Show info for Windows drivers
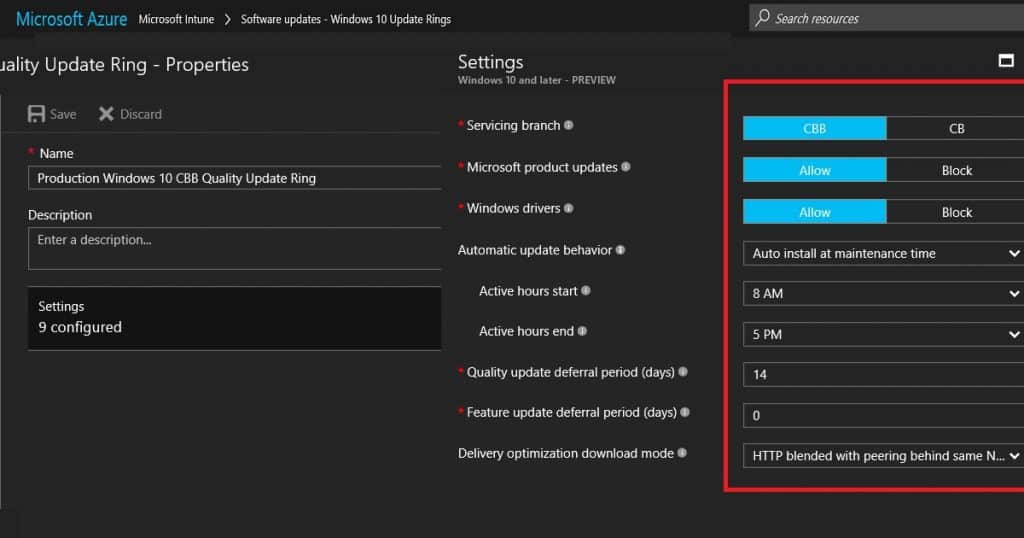 568,208
